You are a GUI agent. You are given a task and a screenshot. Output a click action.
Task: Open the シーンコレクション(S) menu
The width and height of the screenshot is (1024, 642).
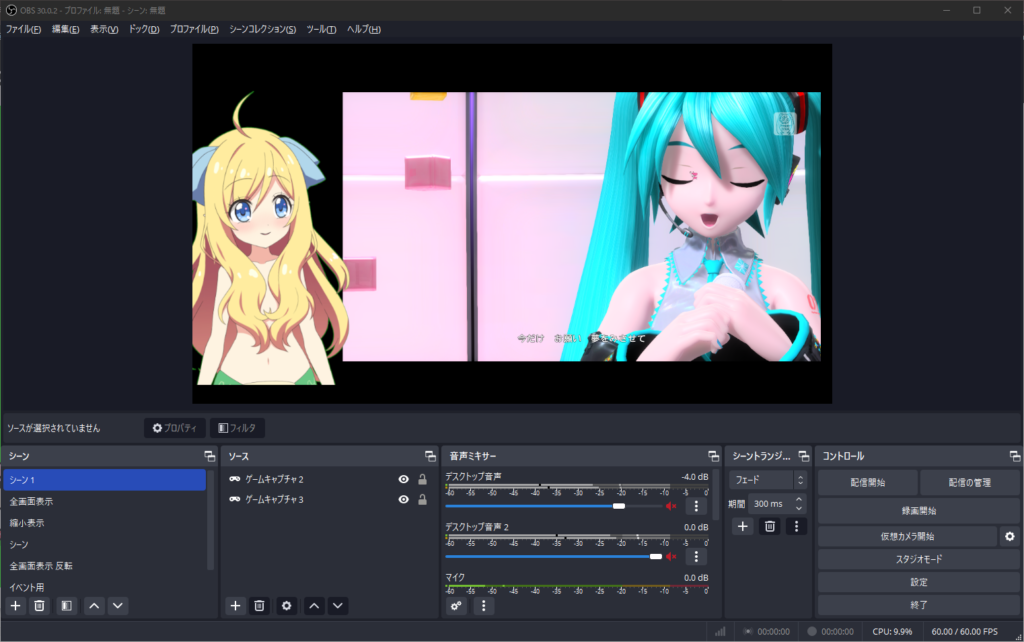tap(262, 29)
